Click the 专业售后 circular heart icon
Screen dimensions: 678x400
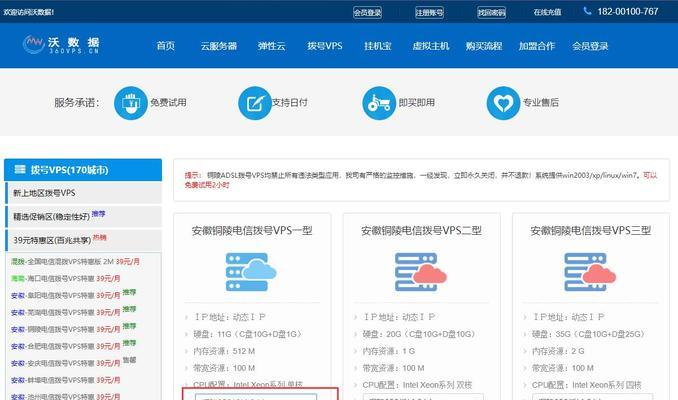pyautogui.click(x=503, y=103)
